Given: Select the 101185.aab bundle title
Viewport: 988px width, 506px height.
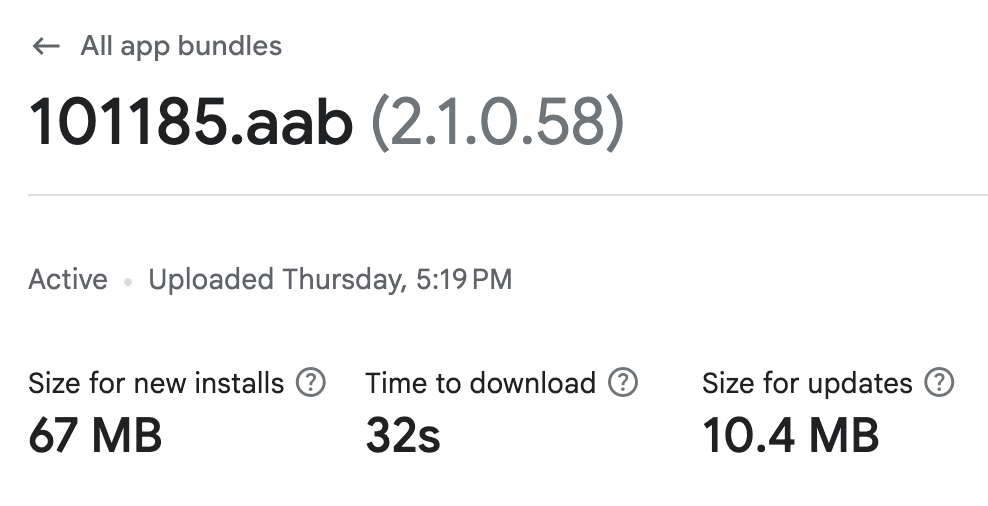Looking at the screenshot, I should point(190,124).
